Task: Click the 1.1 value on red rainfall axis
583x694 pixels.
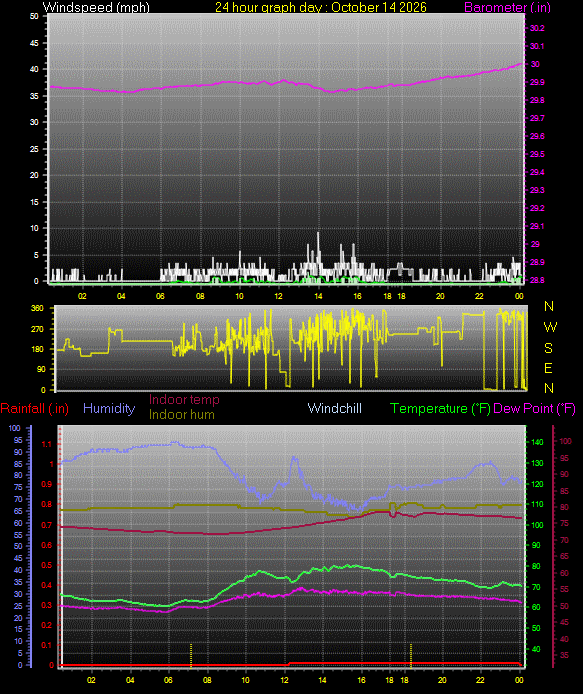Action: [46, 444]
